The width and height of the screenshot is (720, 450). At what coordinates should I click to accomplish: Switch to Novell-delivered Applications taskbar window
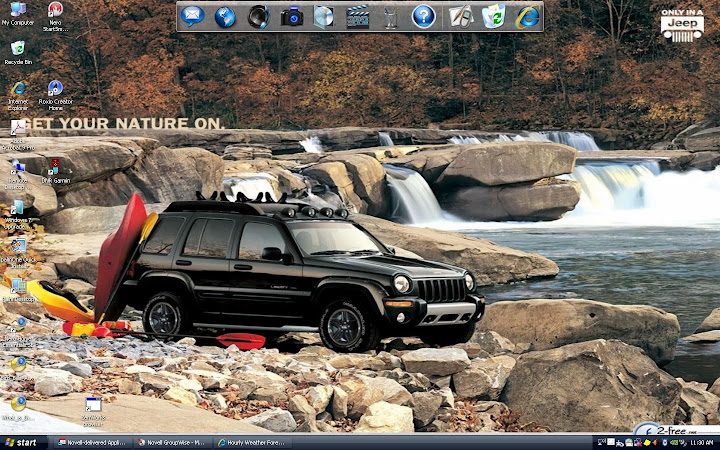point(93,443)
